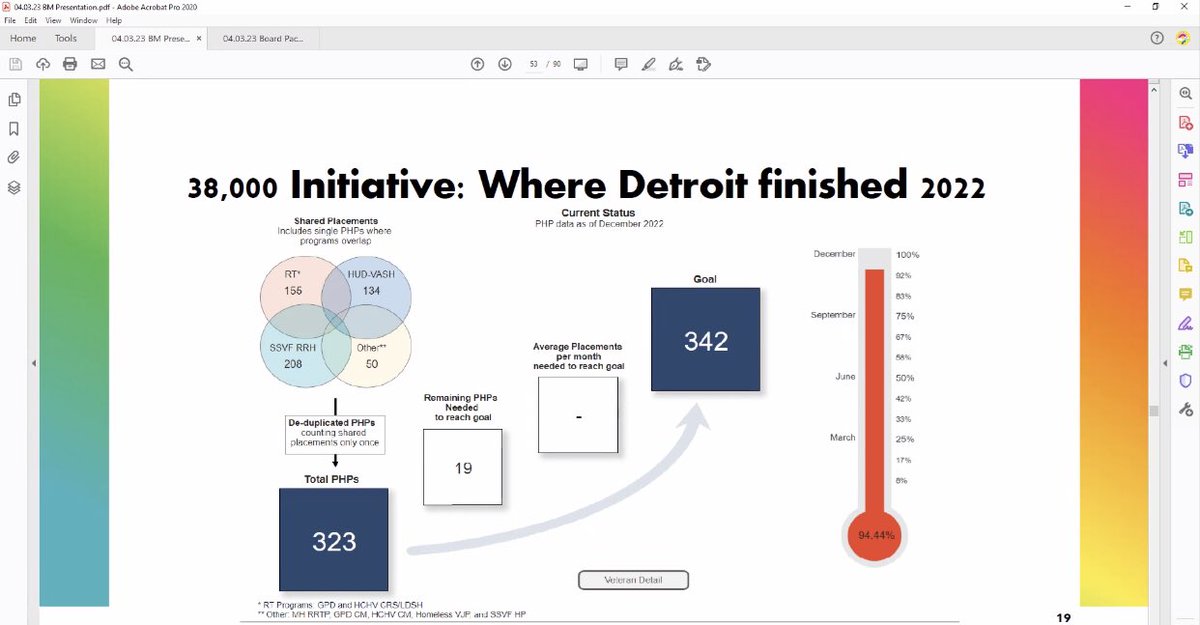The width and height of the screenshot is (1200, 625).
Task: Click the HUD-VASH circle label
Action: (371, 275)
